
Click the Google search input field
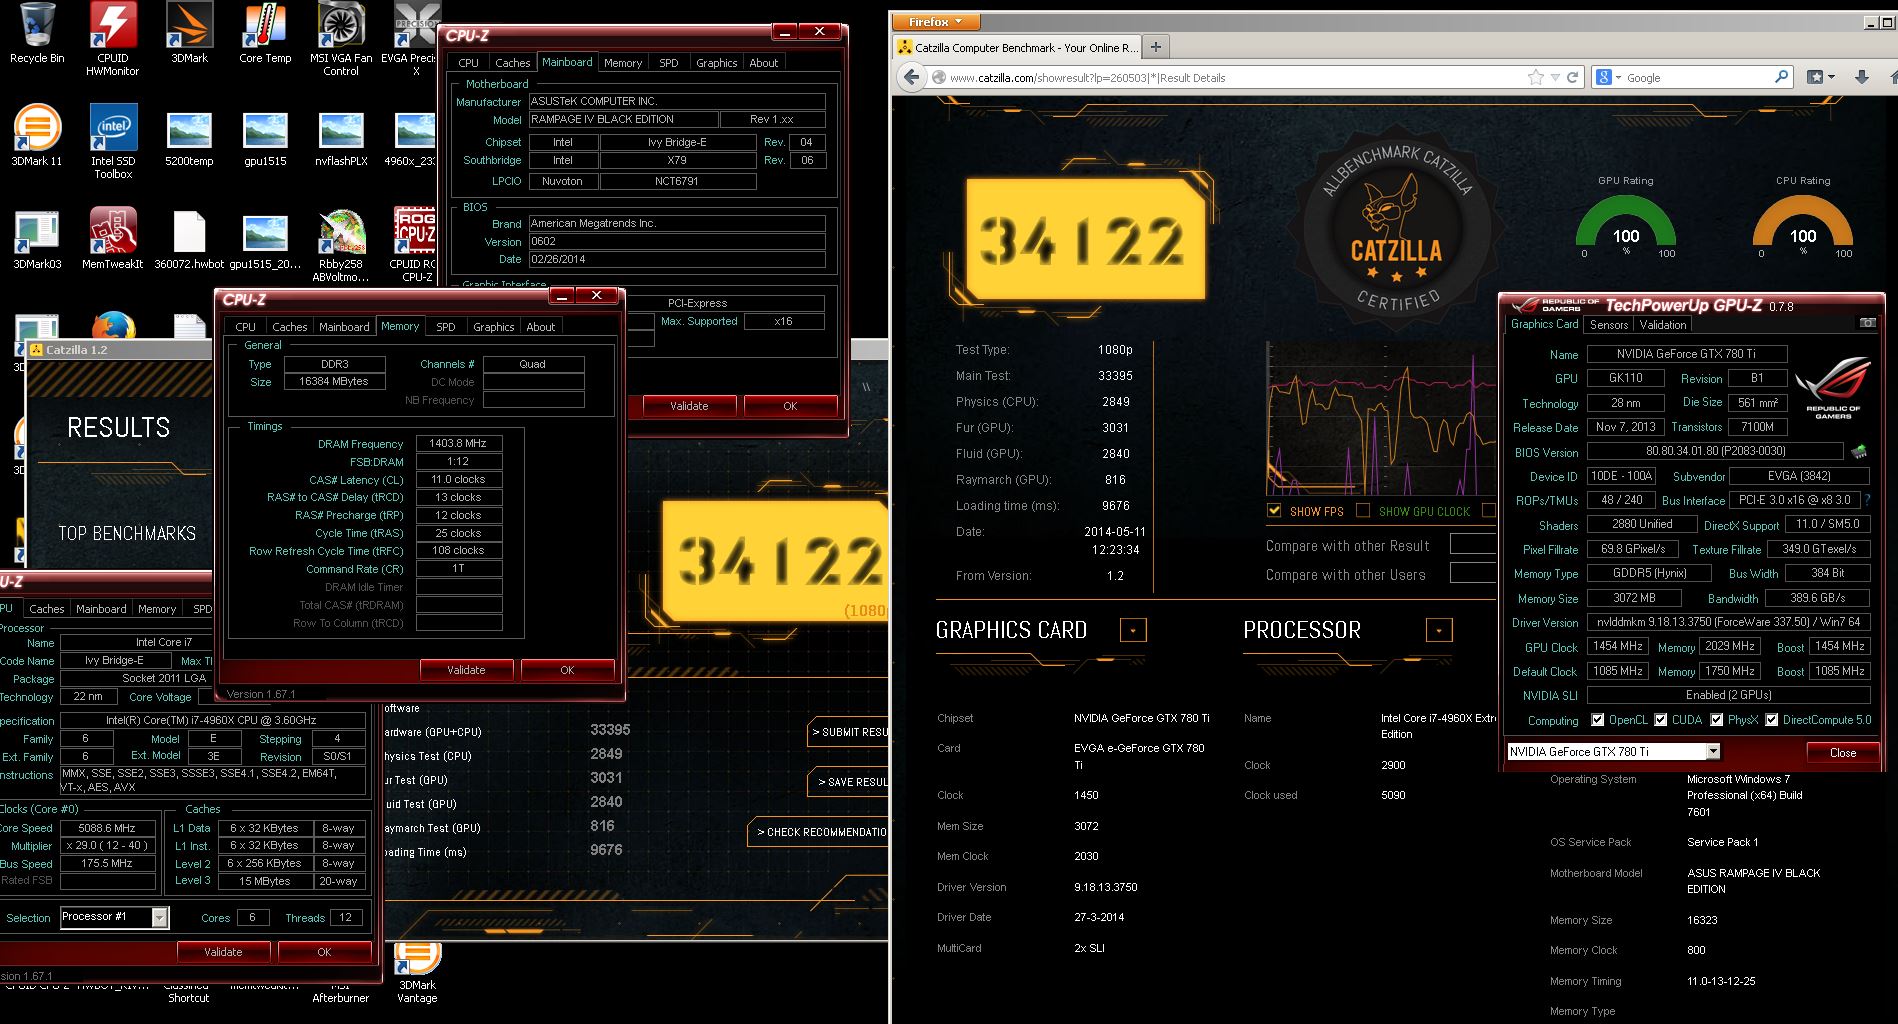pyautogui.click(x=1698, y=77)
